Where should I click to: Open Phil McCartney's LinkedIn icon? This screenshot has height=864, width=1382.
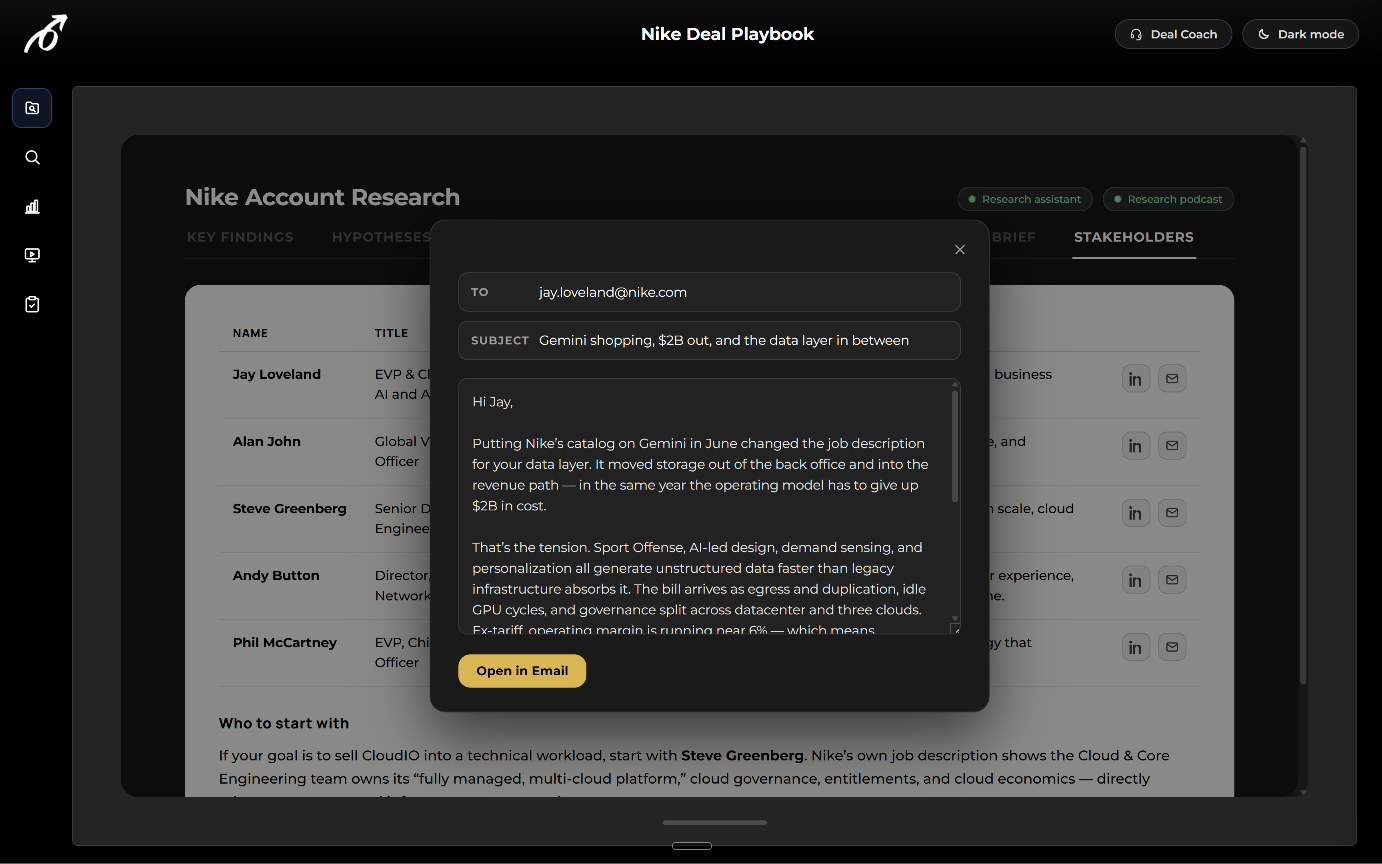click(x=1135, y=647)
